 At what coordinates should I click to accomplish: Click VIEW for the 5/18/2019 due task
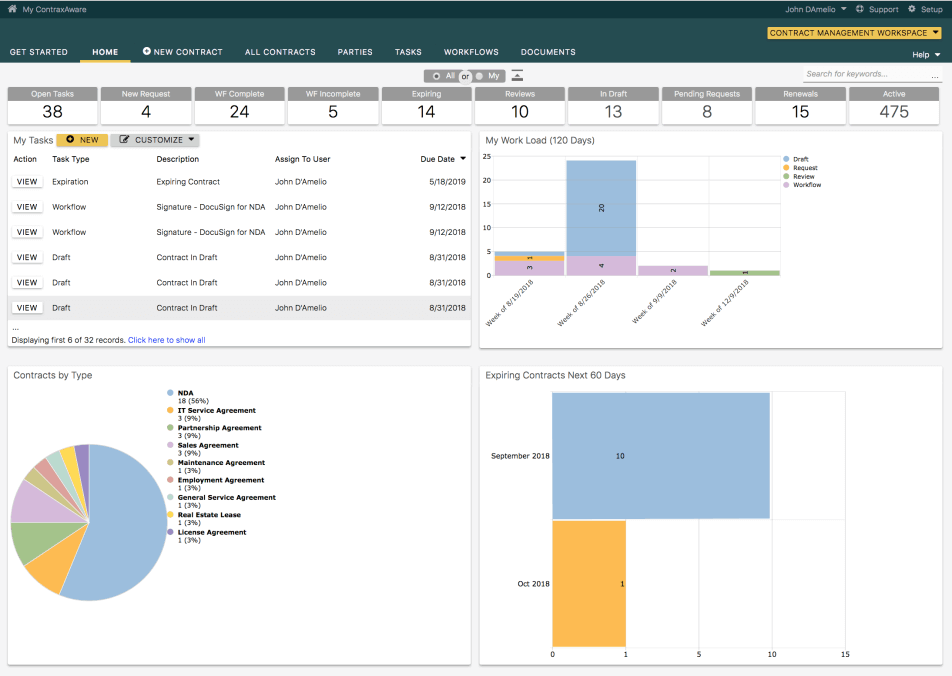tap(27, 182)
